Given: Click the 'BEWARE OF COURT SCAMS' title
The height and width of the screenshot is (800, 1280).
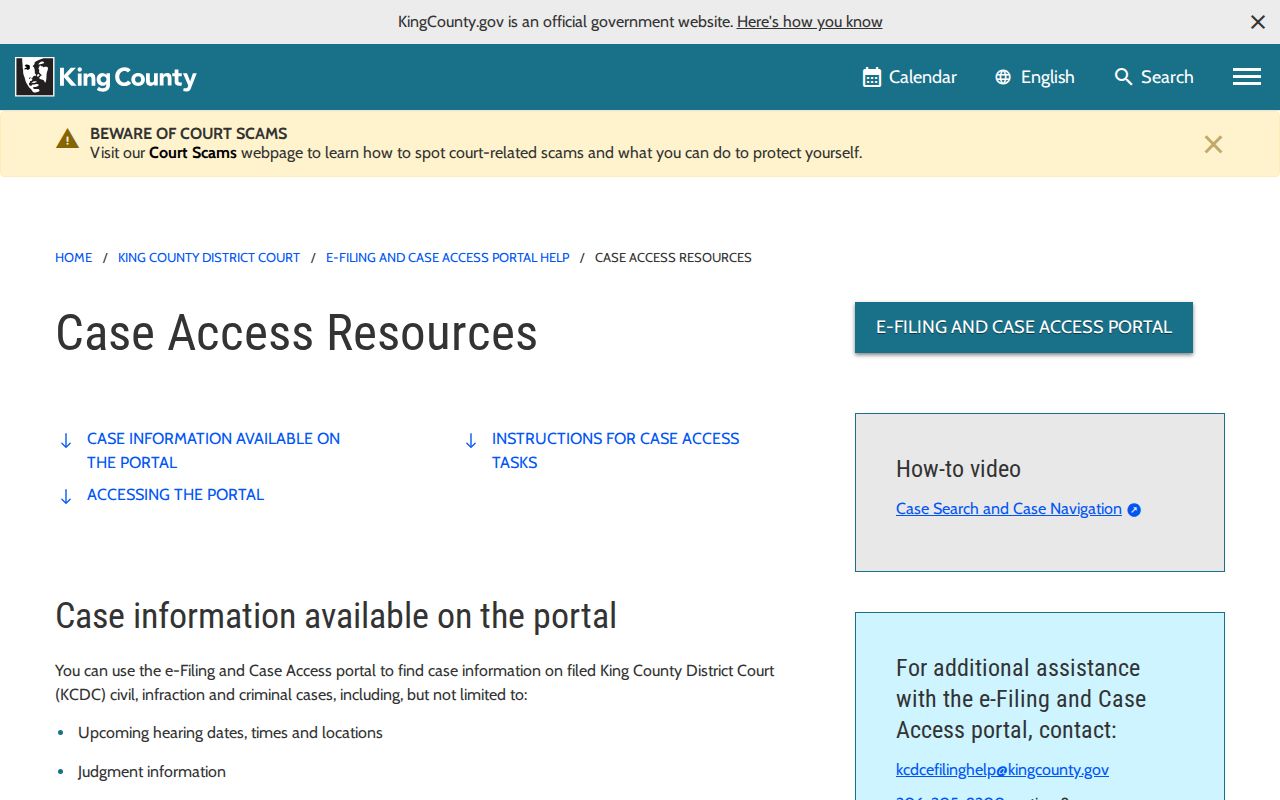Looking at the screenshot, I should 189,133.
